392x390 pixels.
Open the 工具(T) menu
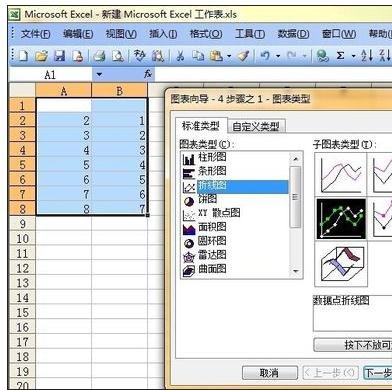(250, 34)
